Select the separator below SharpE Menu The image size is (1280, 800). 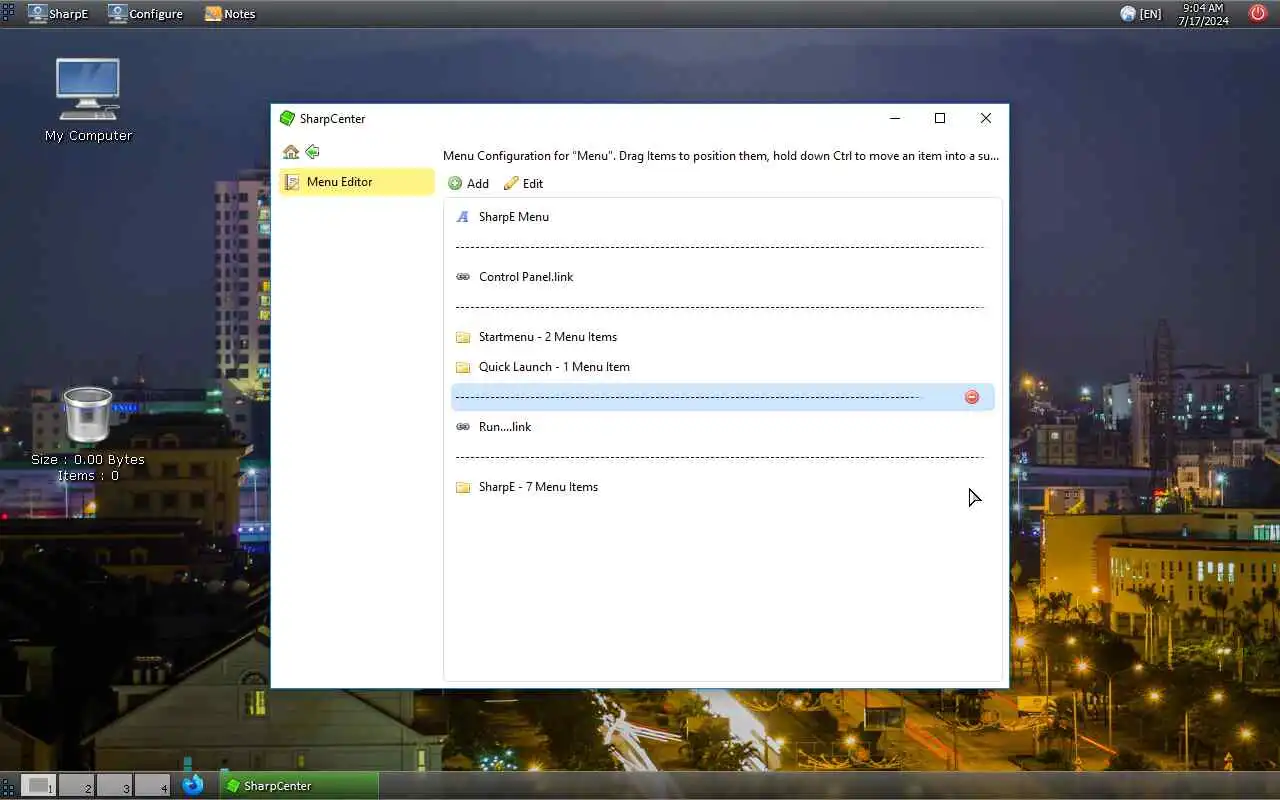coord(722,247)
